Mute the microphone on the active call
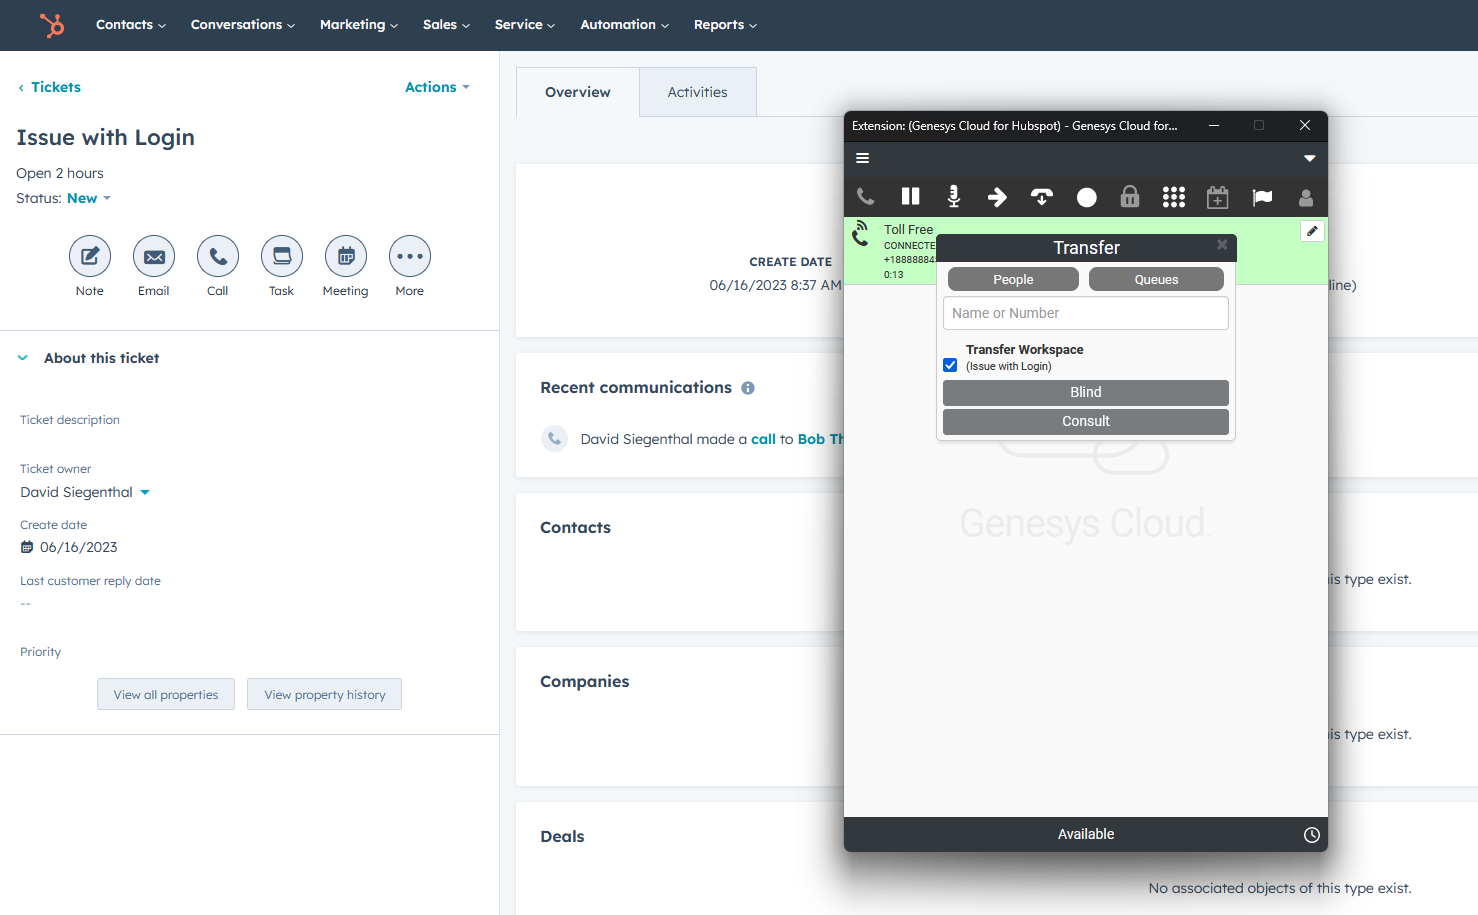Viewport: 1478px width, 915px height. (953, 196)
